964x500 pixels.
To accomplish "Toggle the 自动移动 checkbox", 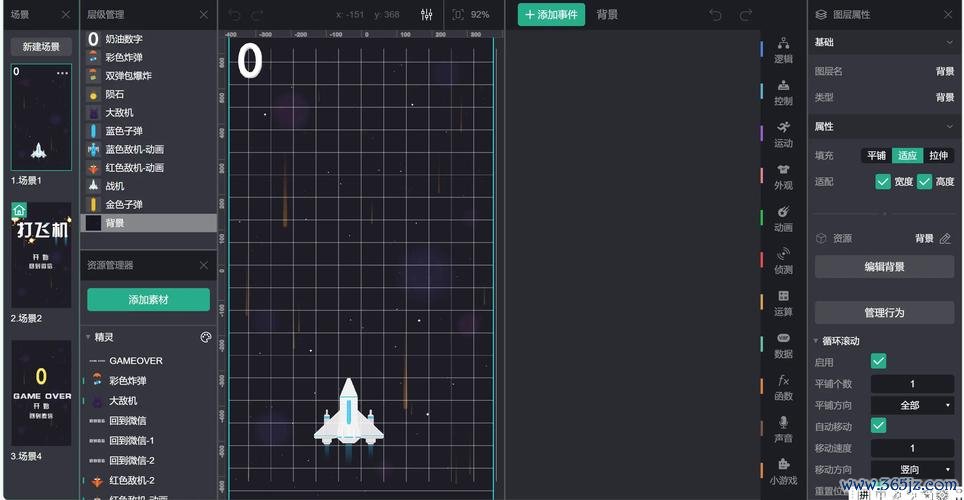I will (878, 426).
